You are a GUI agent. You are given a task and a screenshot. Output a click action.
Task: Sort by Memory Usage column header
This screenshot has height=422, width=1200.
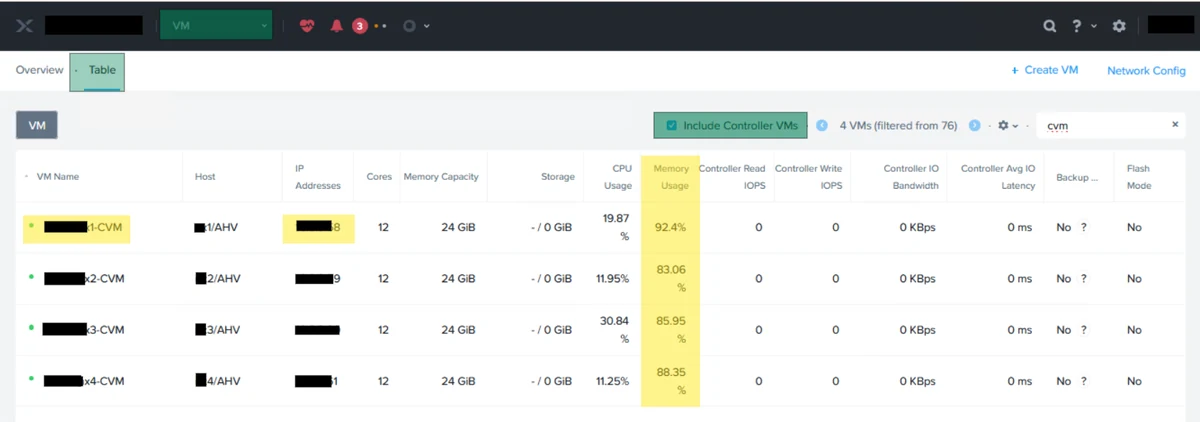[671, 177]
